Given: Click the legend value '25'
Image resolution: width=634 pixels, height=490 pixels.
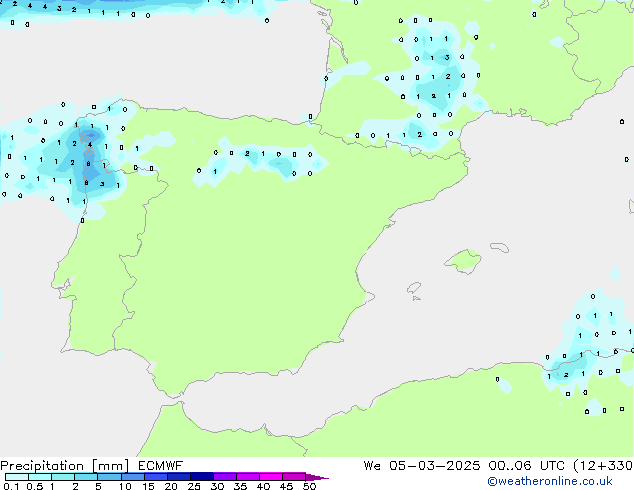Looking at the screenshot, I should point(194,486).
